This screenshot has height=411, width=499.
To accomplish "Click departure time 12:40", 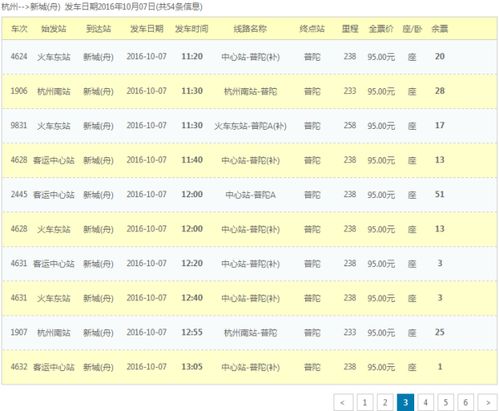I will [x=192, y=298].
